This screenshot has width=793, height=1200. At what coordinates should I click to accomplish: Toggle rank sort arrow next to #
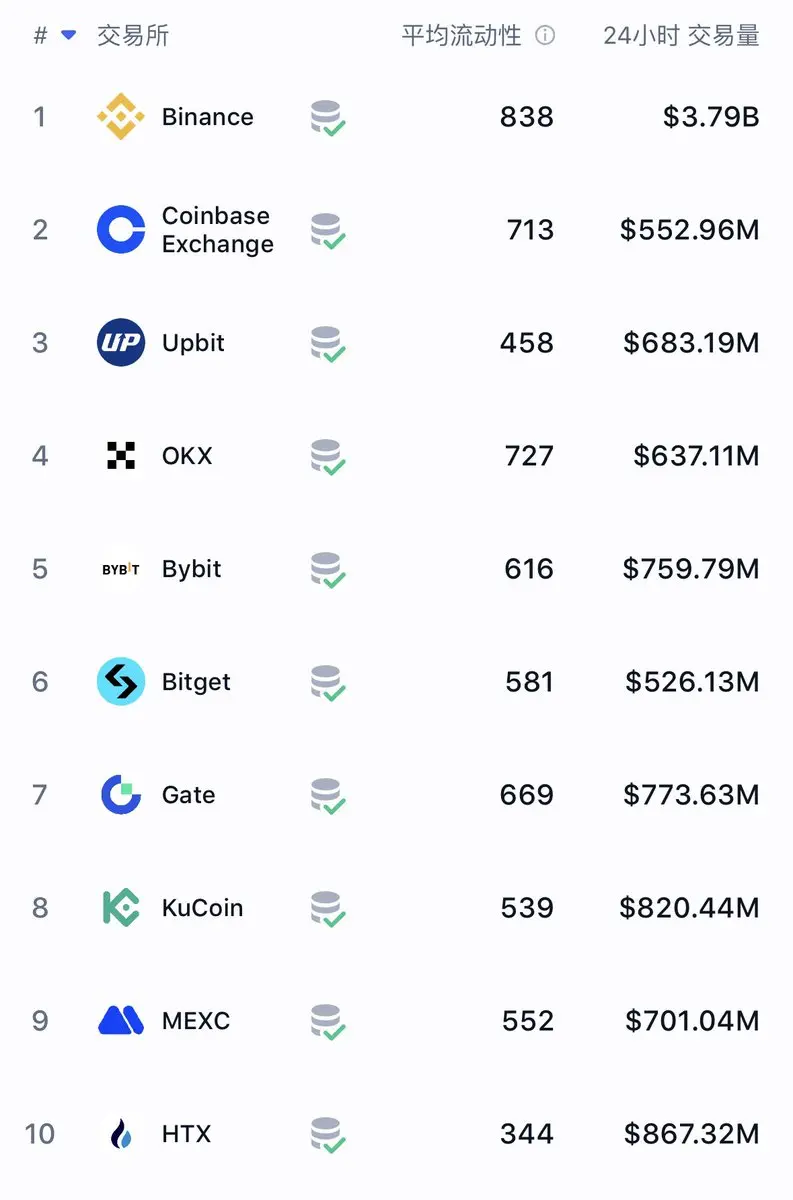click(68, 36)
